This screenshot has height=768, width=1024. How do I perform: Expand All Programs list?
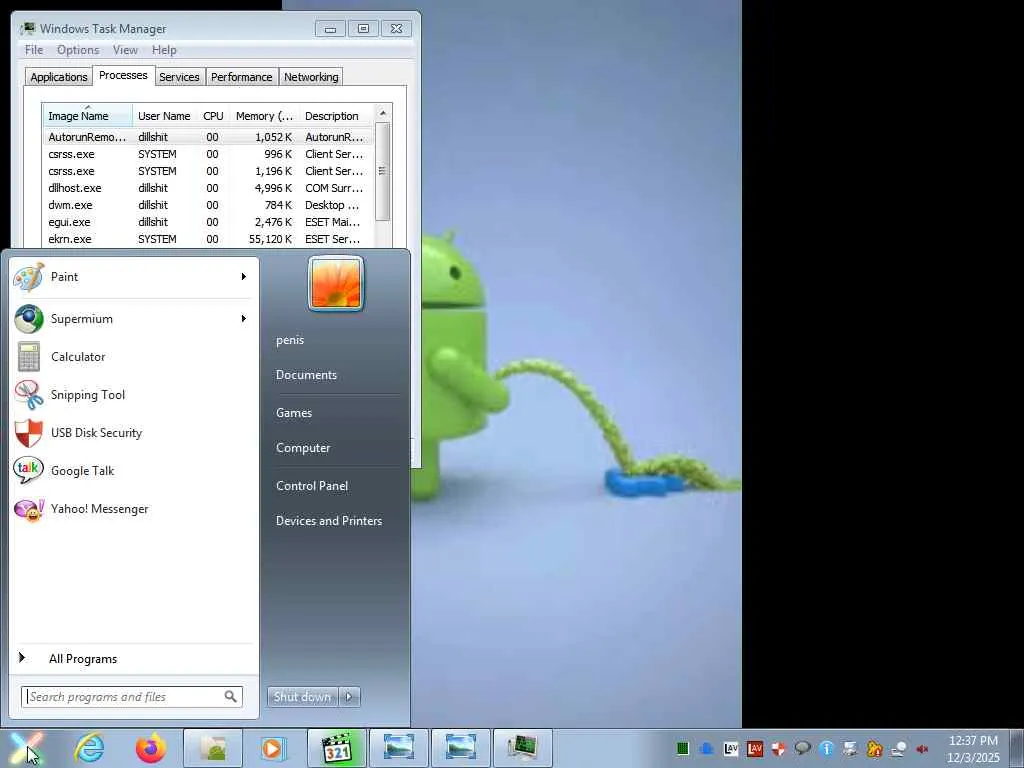pos(133,659)
